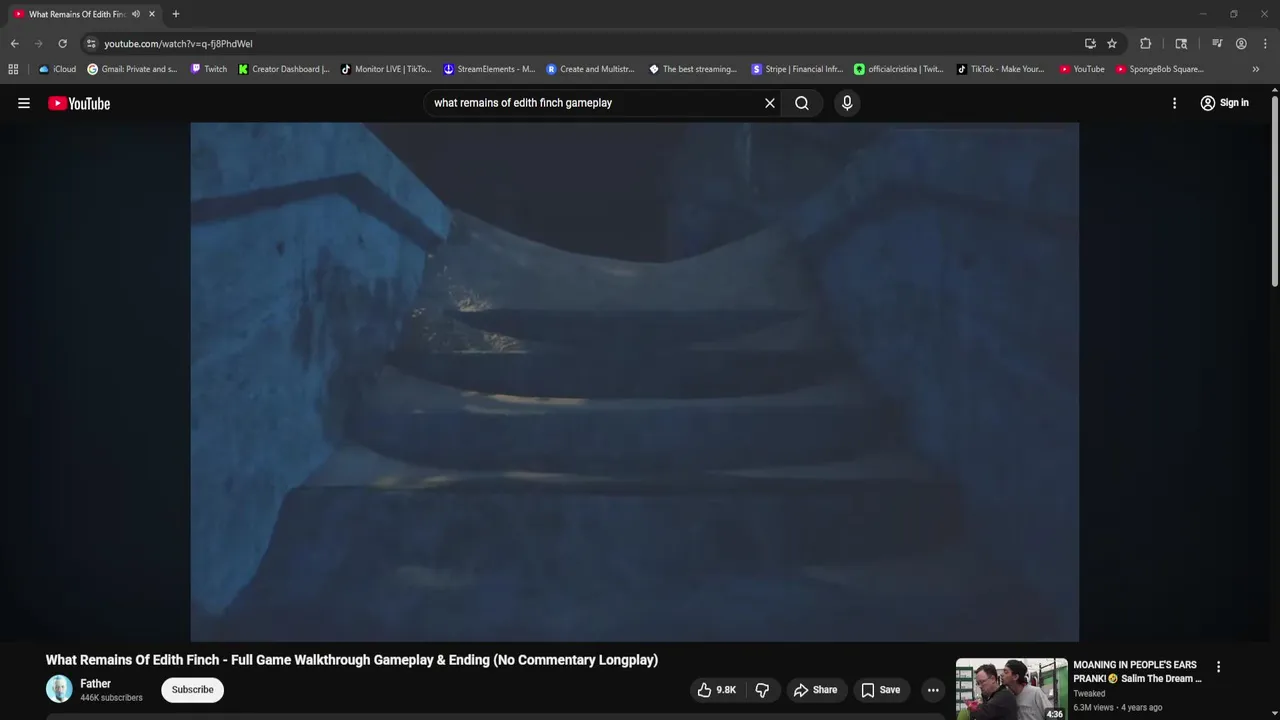
Task: Run search with the magnifier button
Action: (802, 103)
